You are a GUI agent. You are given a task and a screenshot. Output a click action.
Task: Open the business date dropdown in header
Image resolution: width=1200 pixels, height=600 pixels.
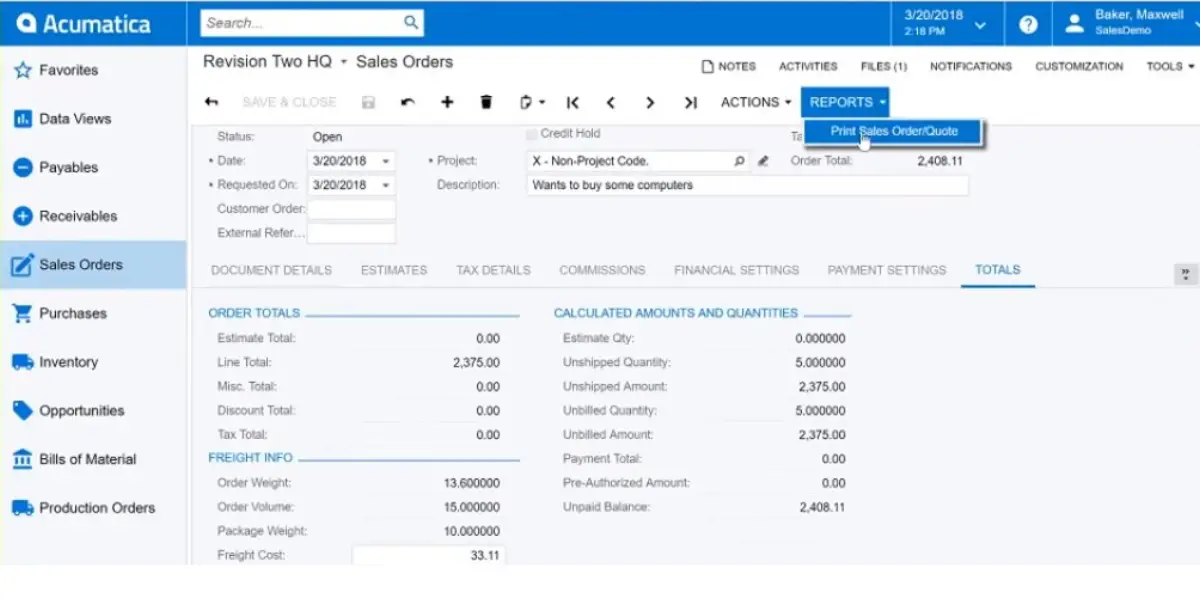coord(981,25)
